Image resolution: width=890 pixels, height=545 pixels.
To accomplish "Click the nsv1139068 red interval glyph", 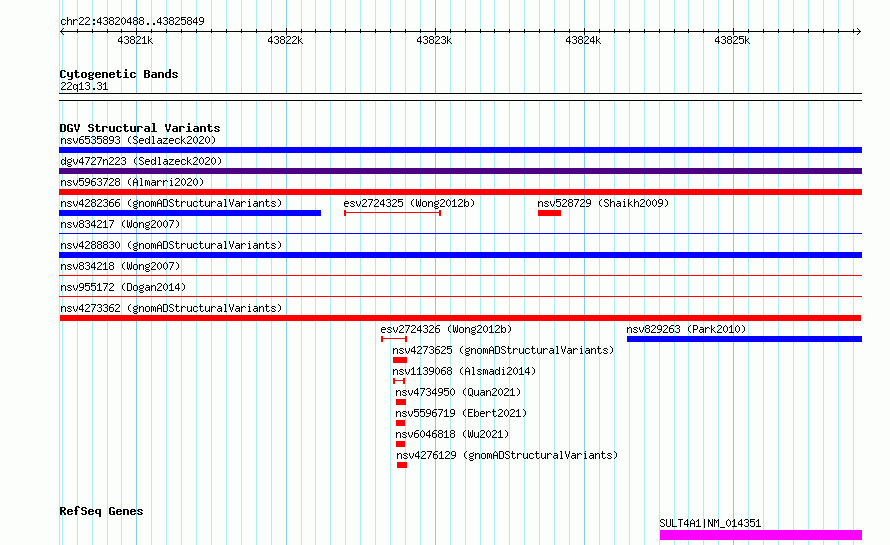I will click(399, 381).
